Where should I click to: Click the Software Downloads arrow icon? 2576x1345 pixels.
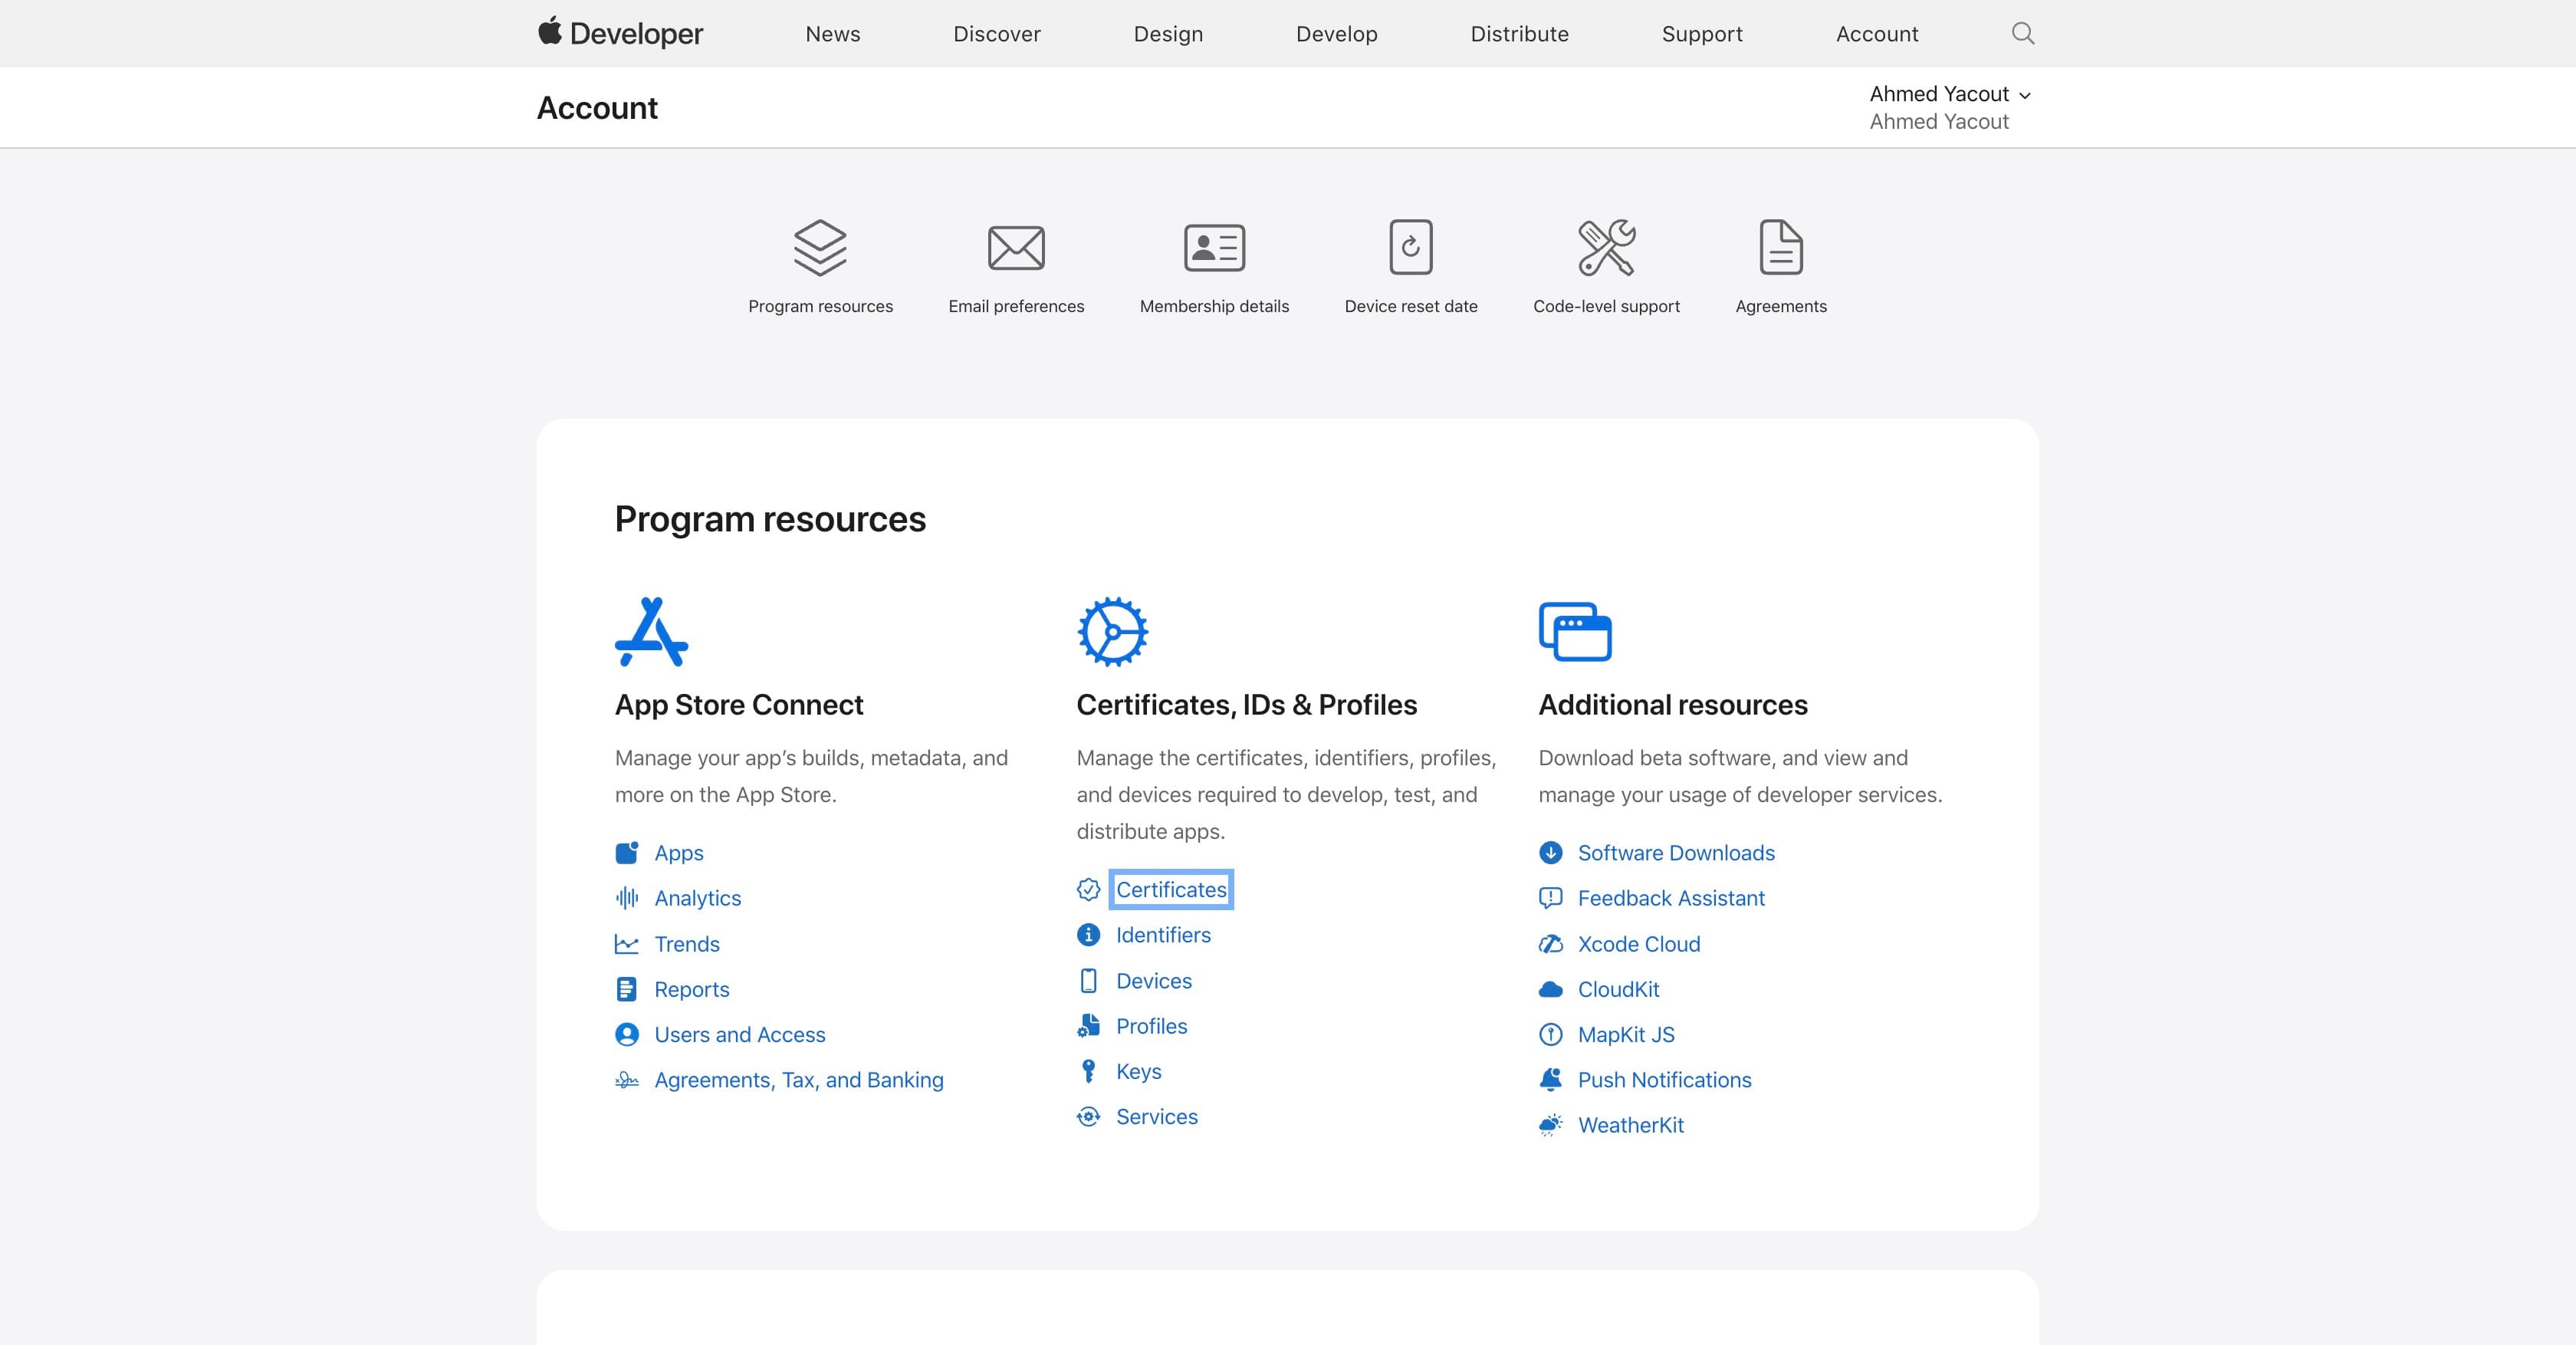pos(1550,853)
